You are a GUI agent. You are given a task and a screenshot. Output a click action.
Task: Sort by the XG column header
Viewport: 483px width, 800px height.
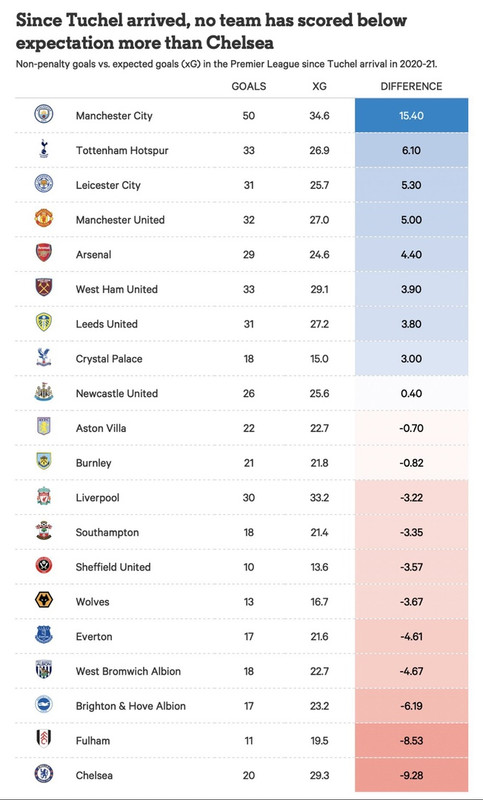(x=319, y=86)
